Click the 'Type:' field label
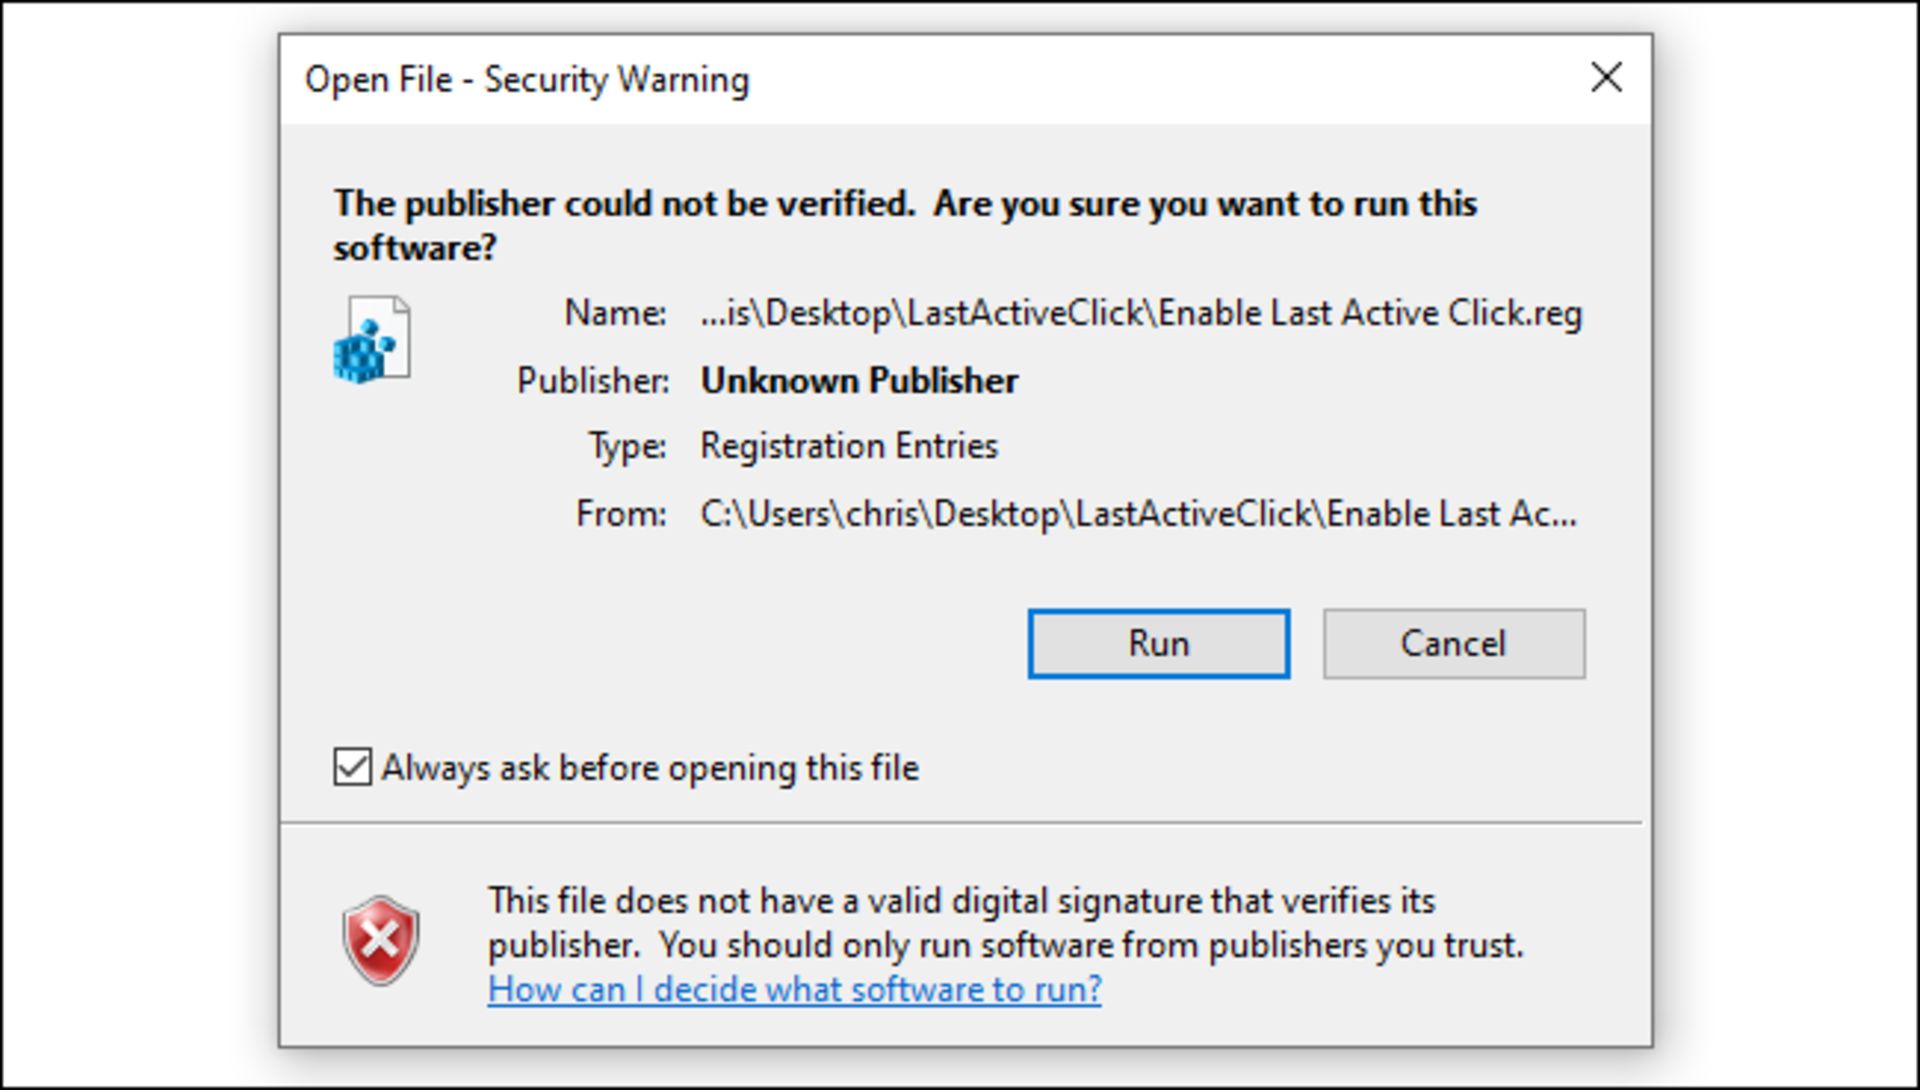1920x1090 pixels. click(627, 446)
